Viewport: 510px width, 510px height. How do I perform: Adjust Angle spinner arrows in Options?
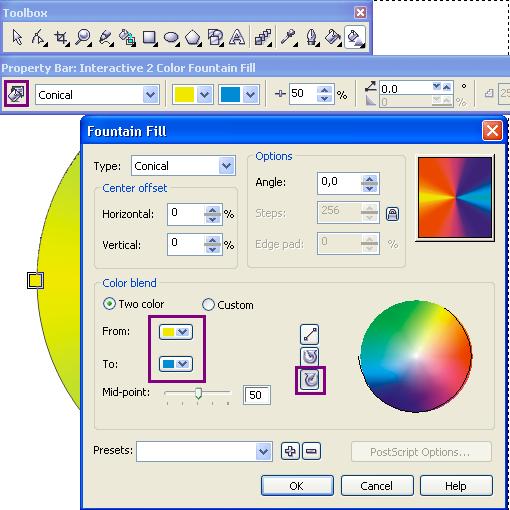point(369,184)
